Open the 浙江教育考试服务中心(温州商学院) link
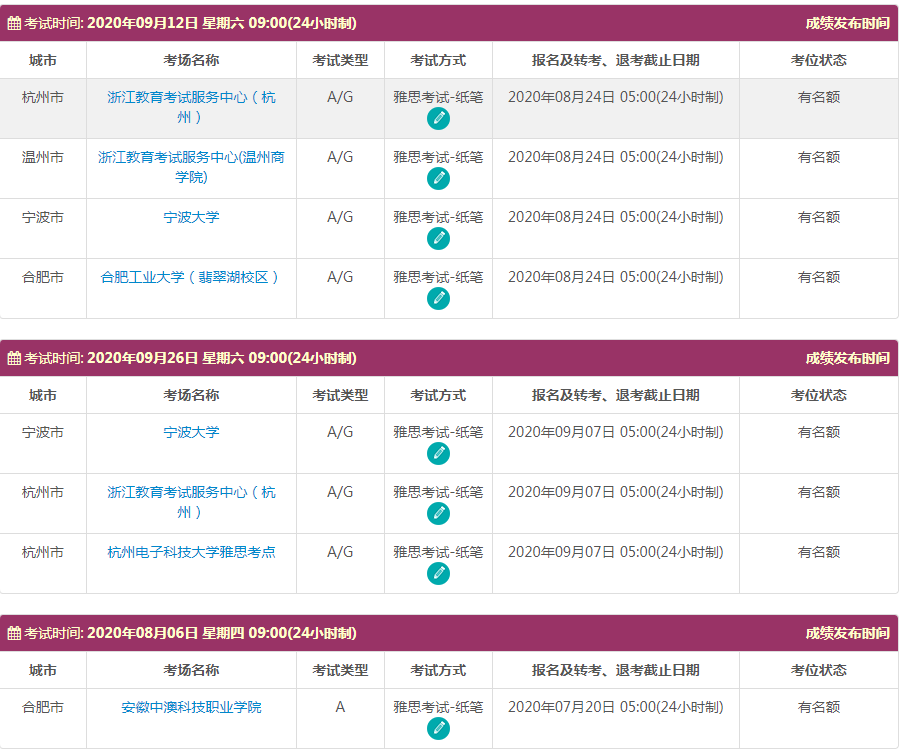Screen dimensions: 901x749 point(190,168)
